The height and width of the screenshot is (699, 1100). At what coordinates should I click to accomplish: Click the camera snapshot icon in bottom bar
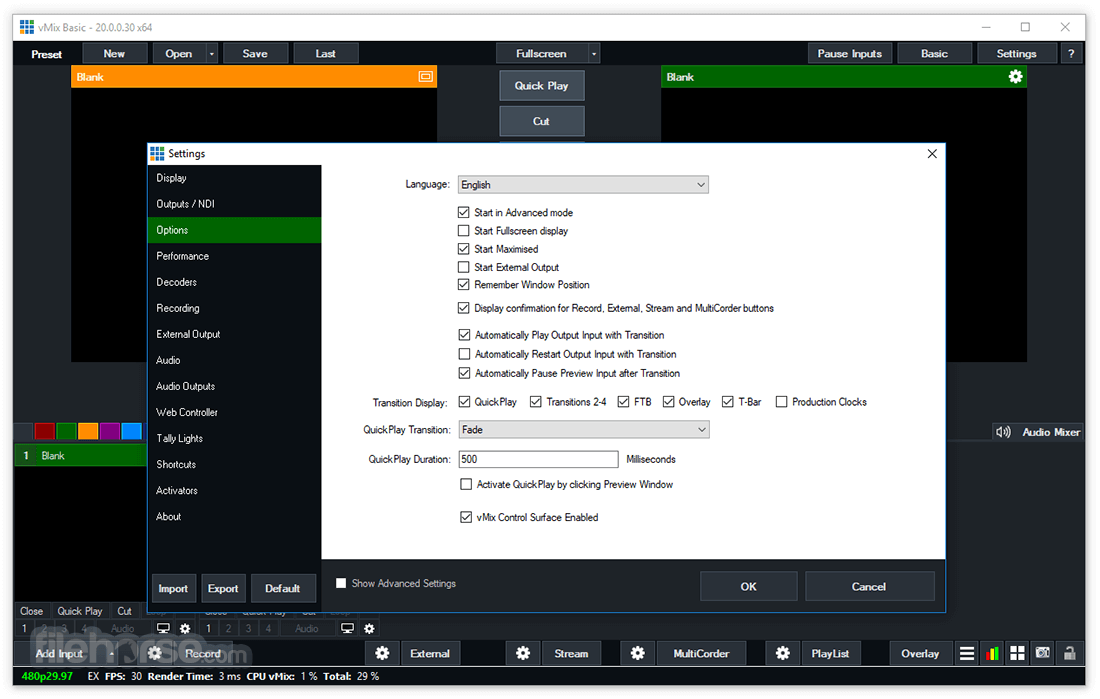point(1043,653)
